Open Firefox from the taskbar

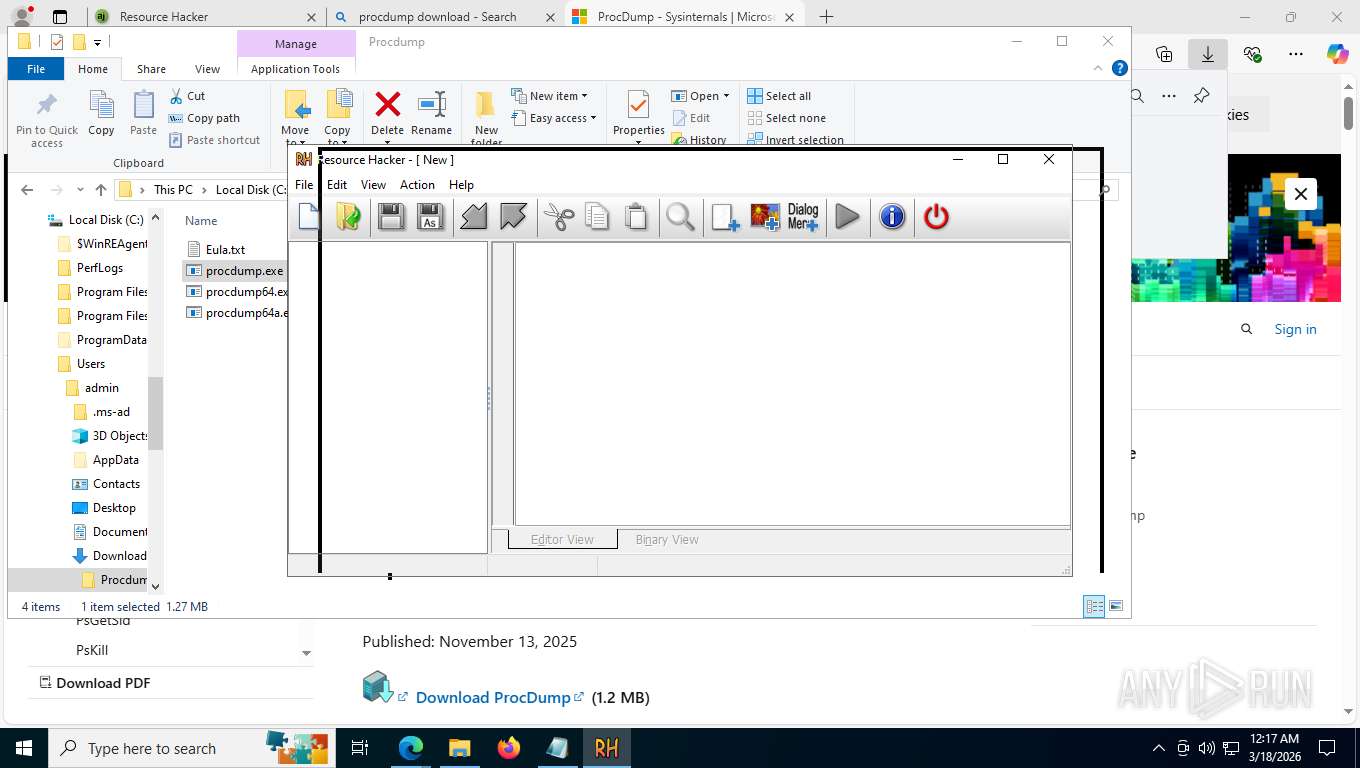point(509,748)
